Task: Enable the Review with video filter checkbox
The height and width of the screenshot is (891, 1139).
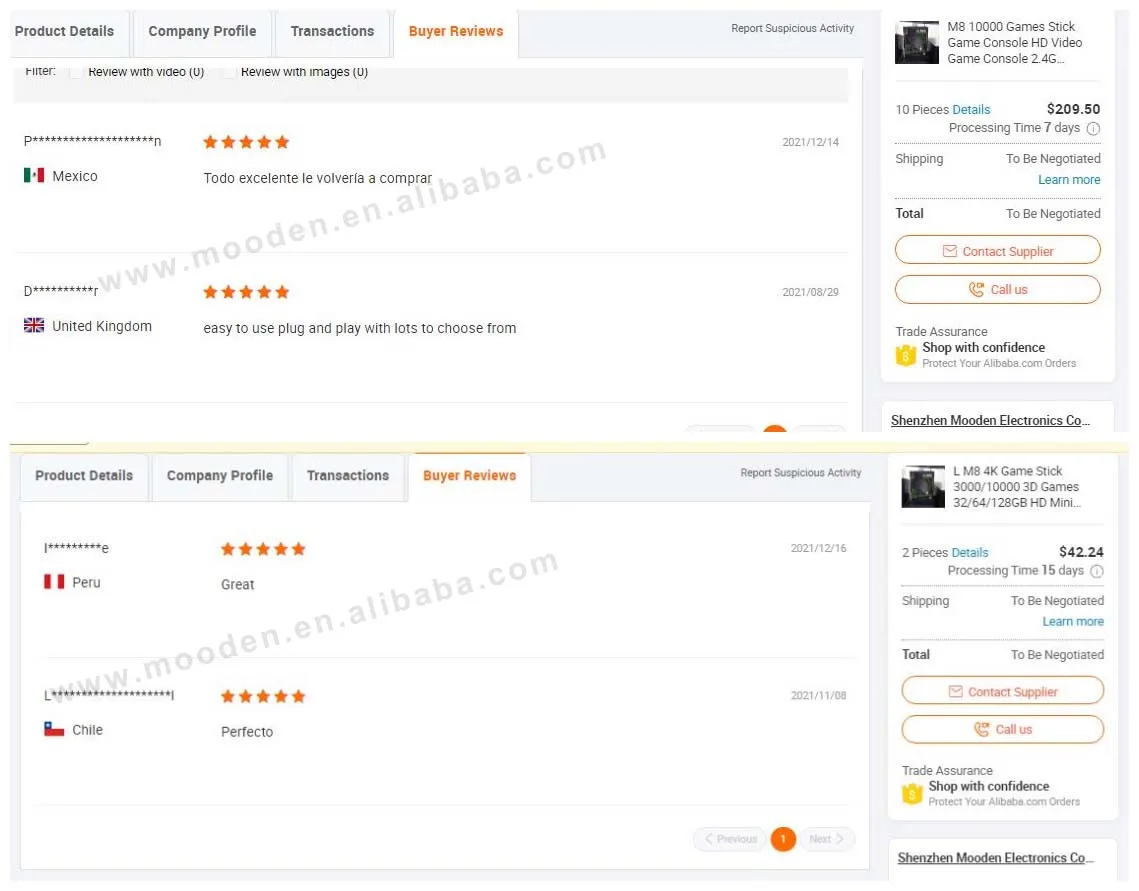Action: point(76,72)
